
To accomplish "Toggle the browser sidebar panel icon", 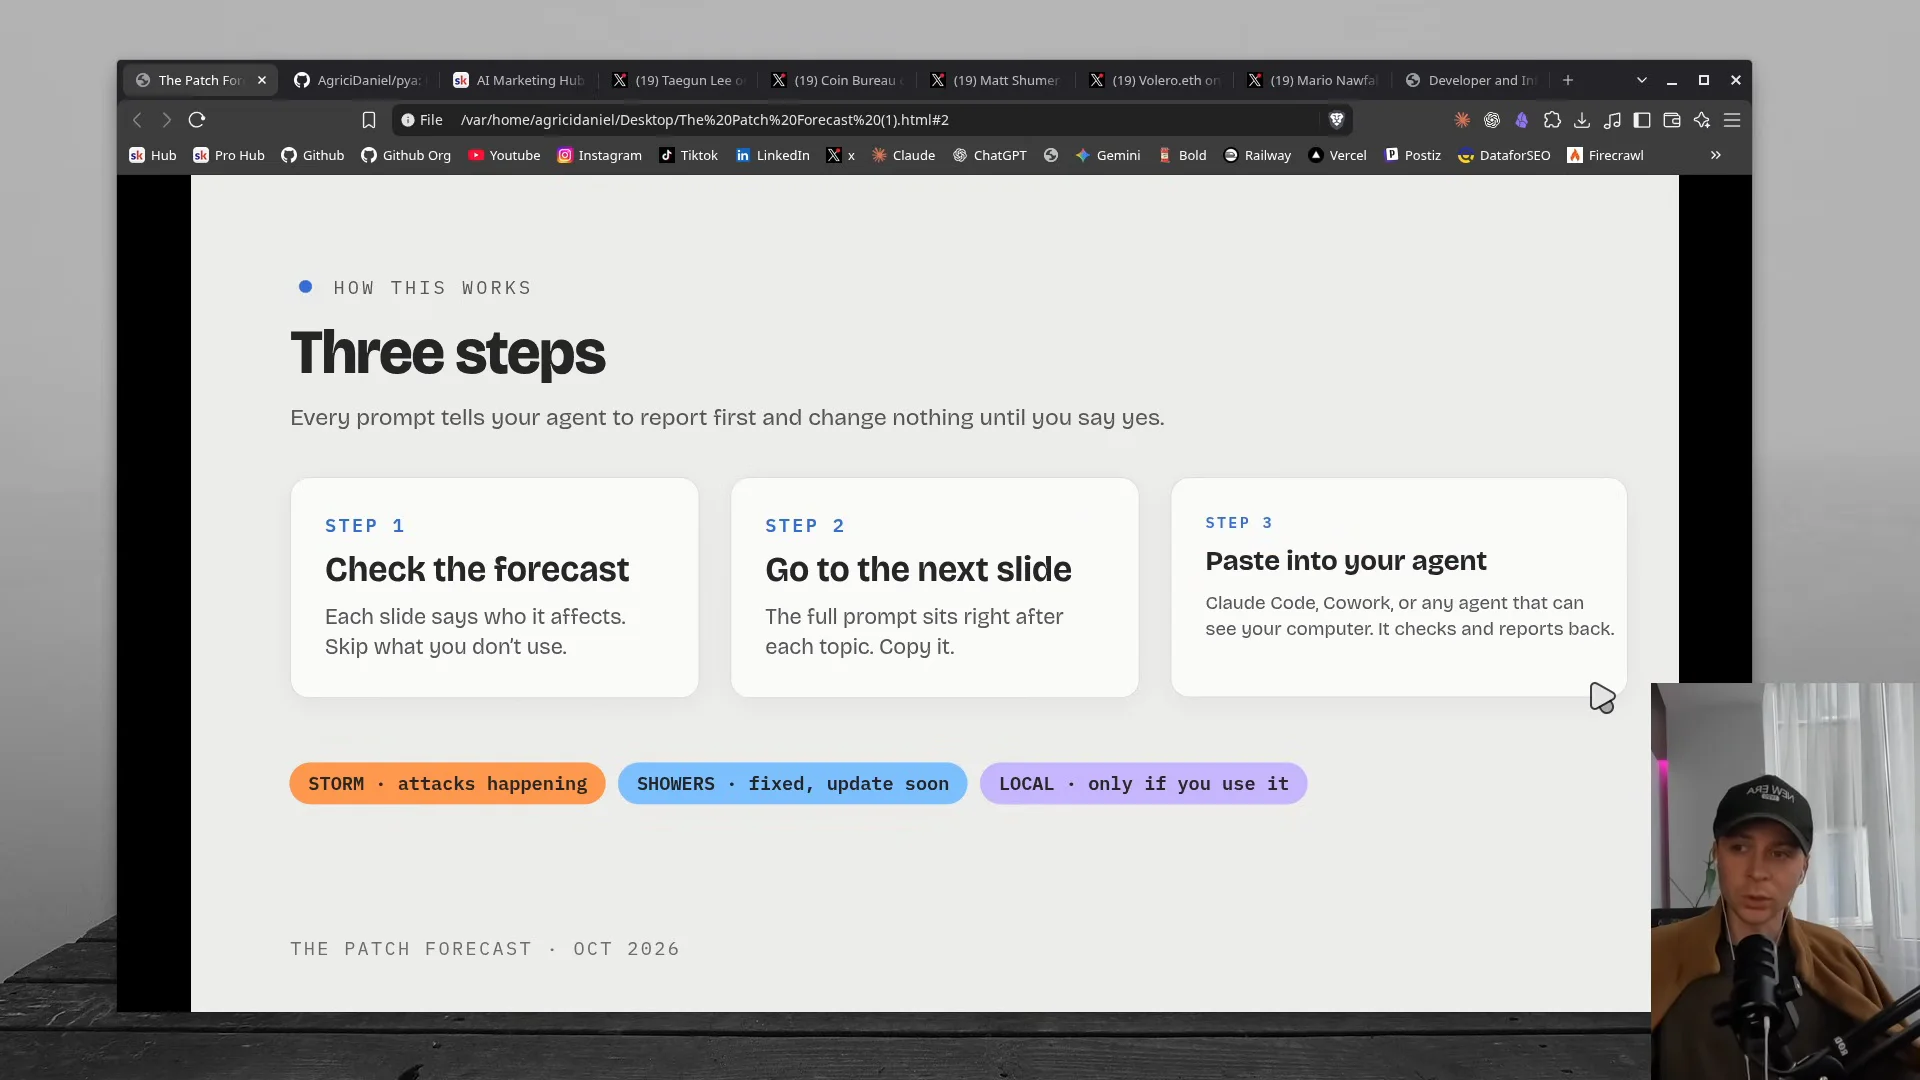I will click(1642, 120).
